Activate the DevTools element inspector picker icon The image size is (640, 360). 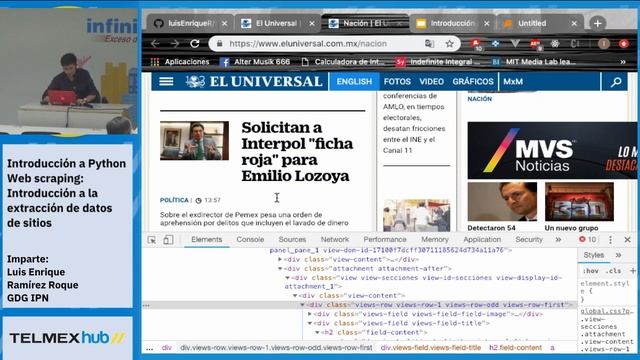click(x=152, y=240)
